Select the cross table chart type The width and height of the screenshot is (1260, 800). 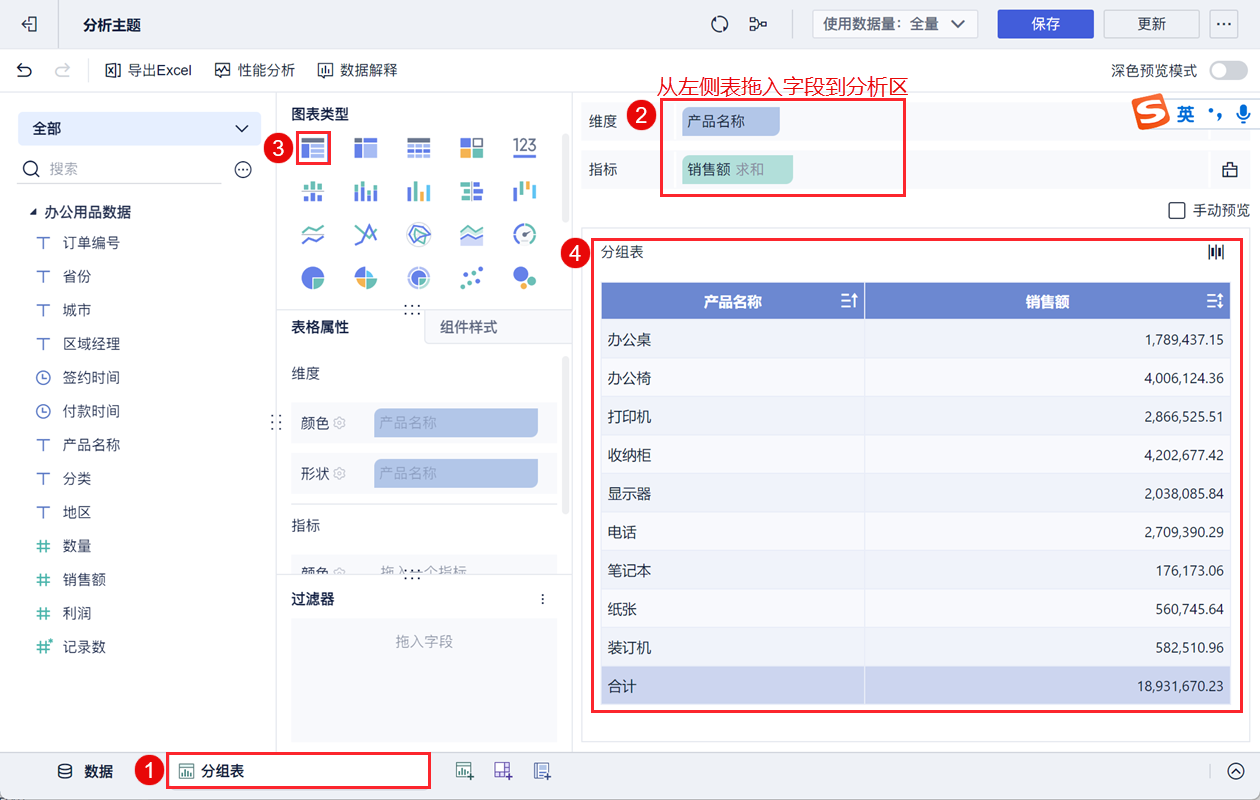(x=366, y=148)
